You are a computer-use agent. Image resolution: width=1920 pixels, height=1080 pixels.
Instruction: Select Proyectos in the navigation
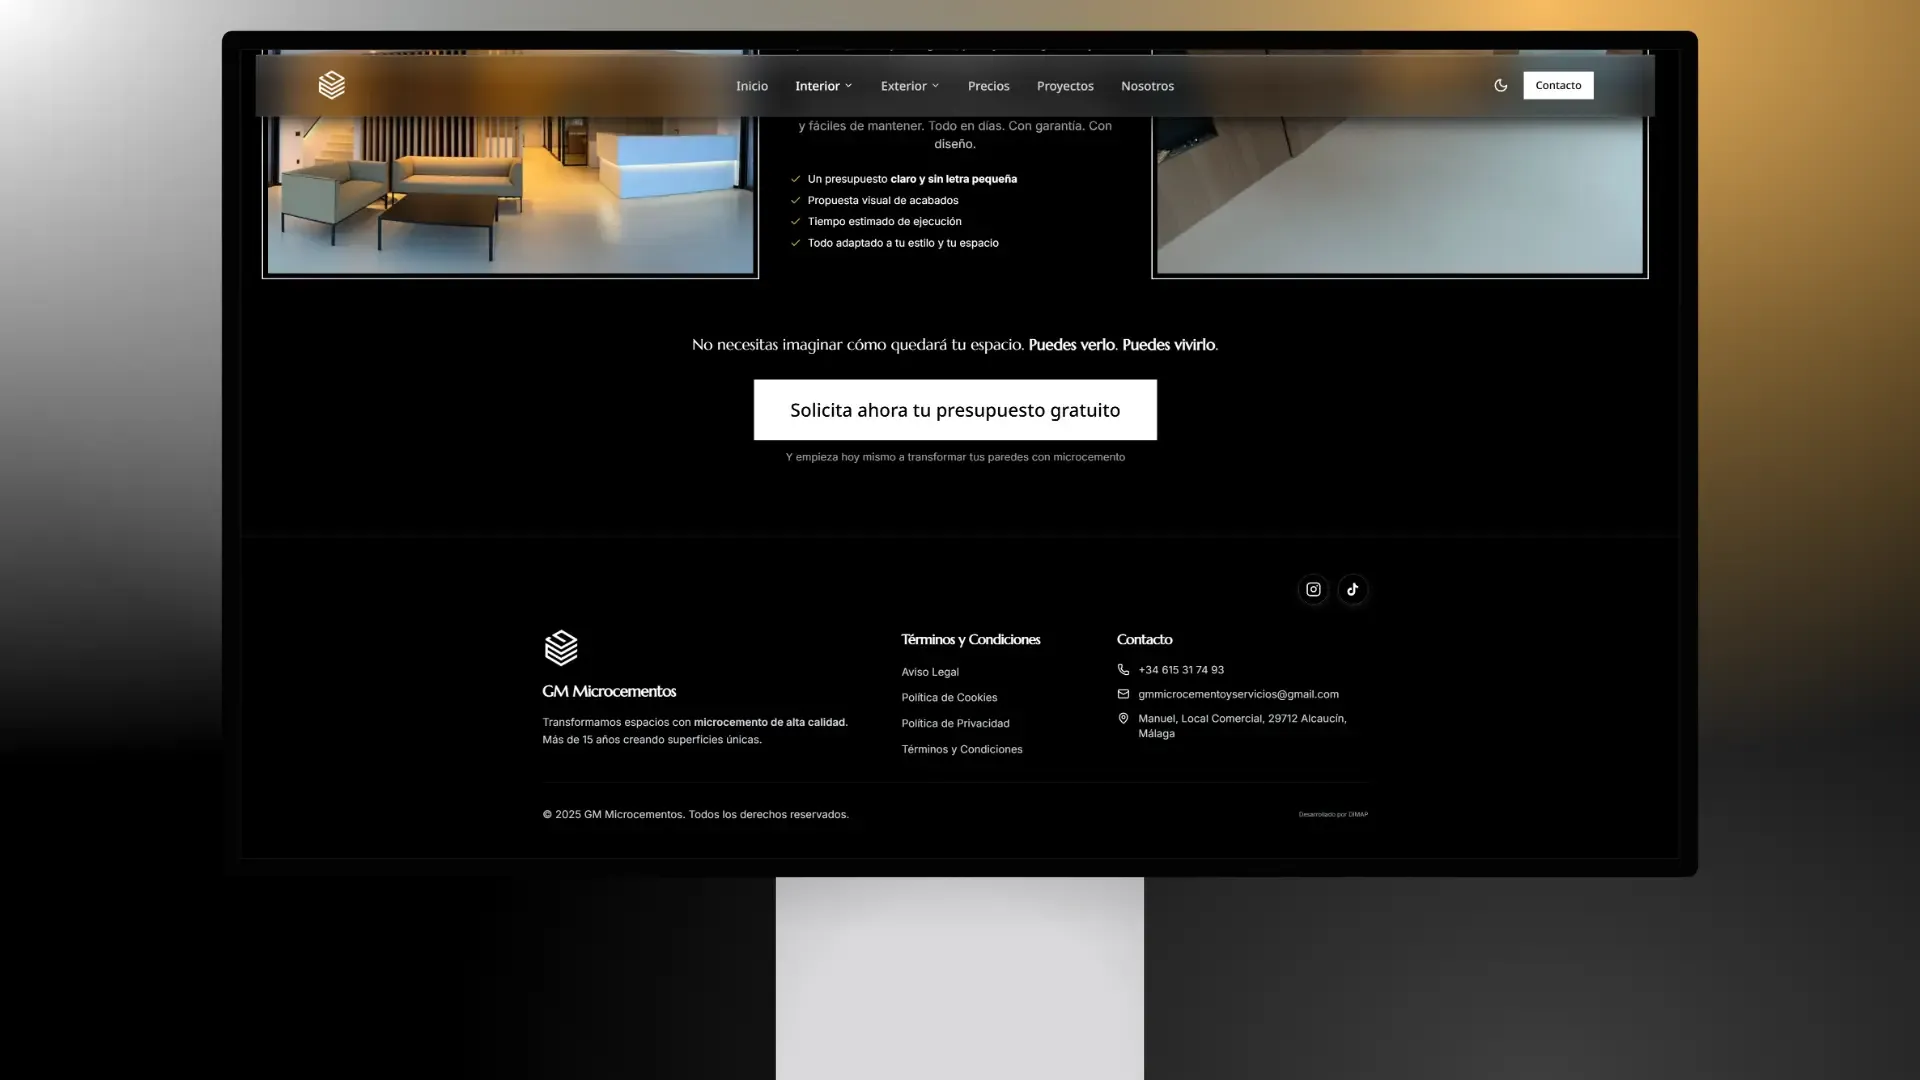1065,86
